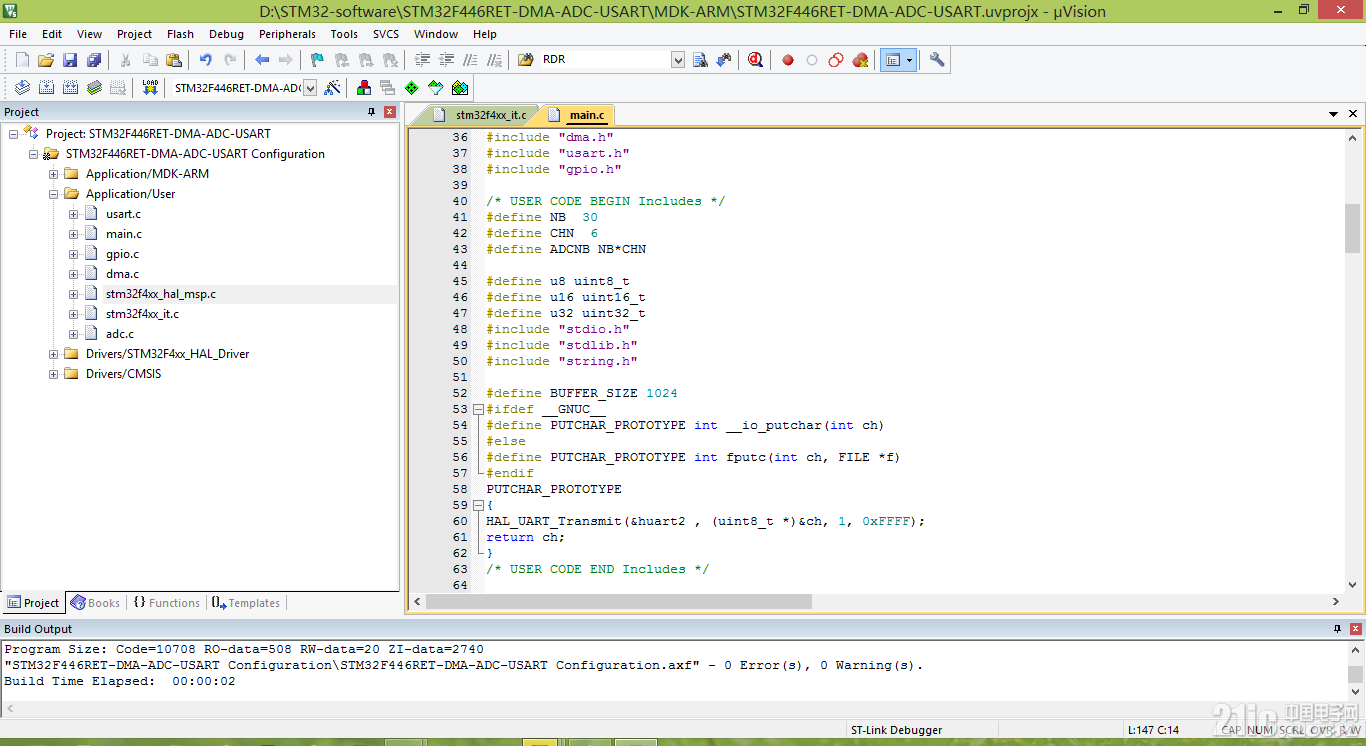Open the Flash menu
This screenshot has width=1366, height=746.
pyautogui.click(x=181, y=34)
